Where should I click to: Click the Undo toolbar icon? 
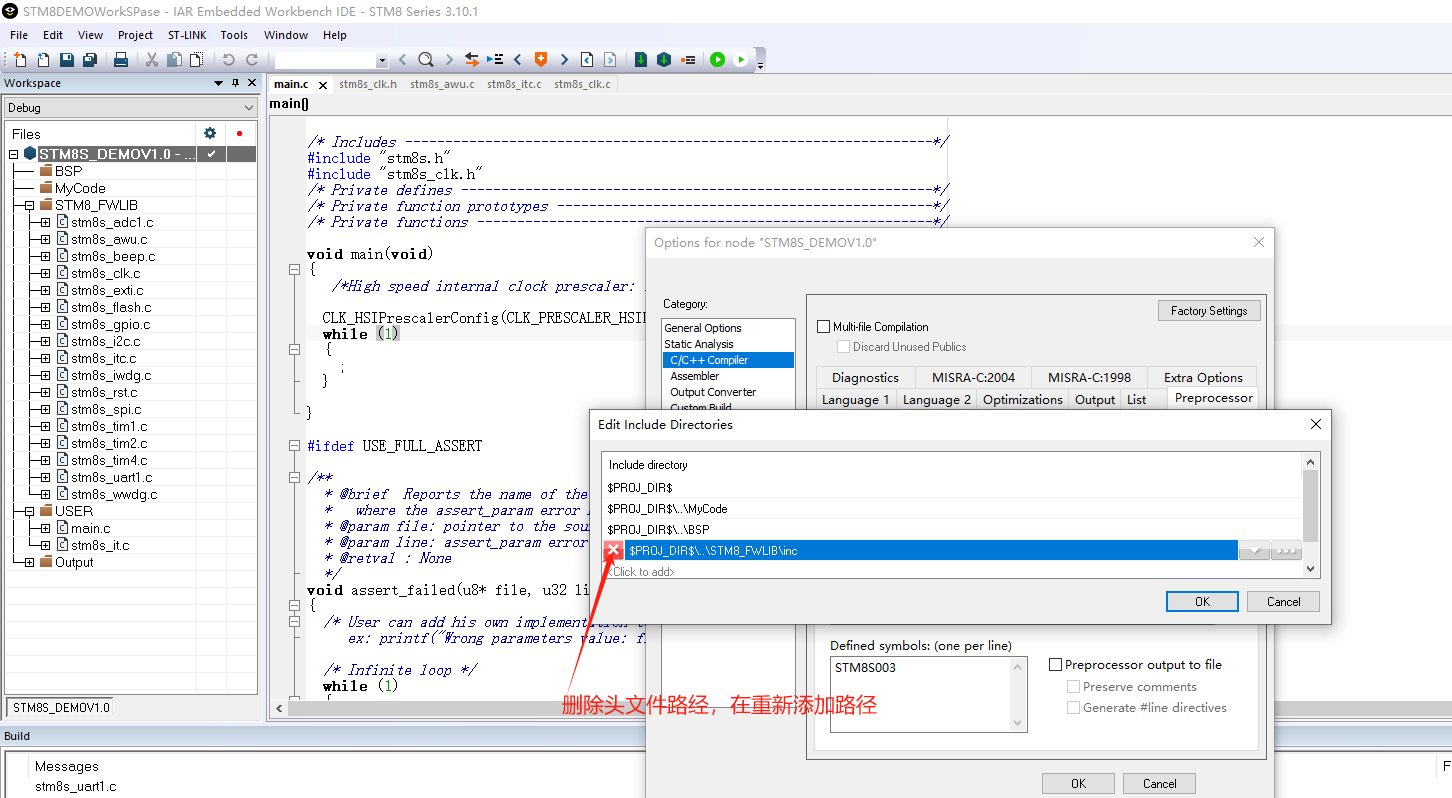point(228,60)
